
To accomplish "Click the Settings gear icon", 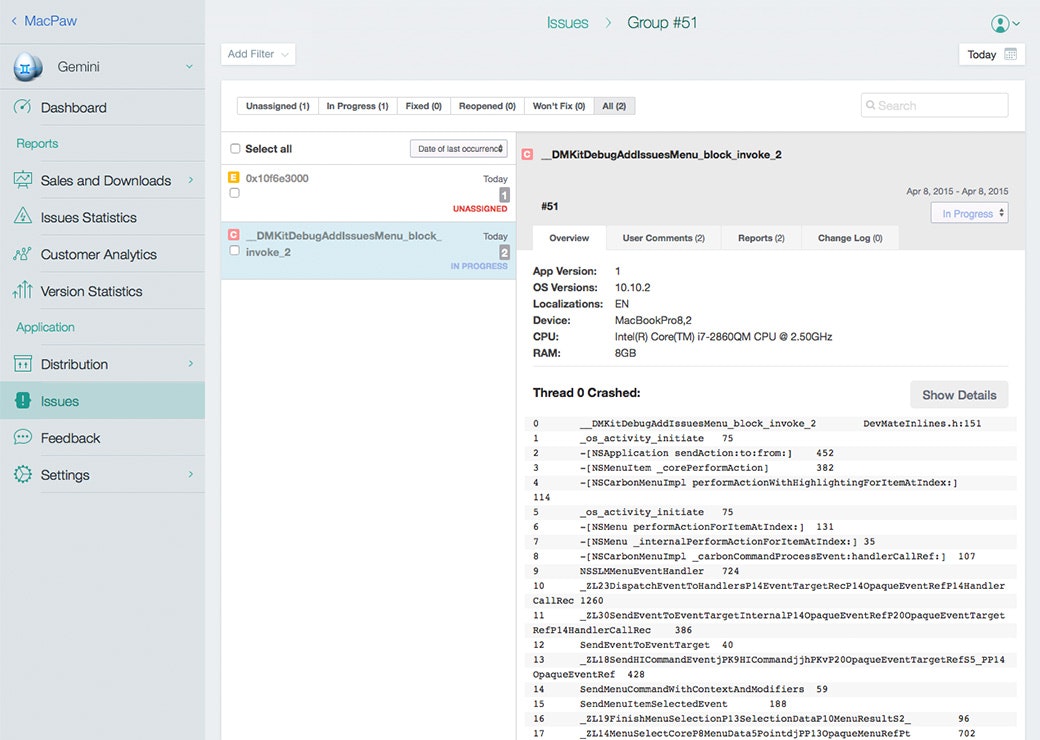I will pyautogui.click(x=23, y=474).
